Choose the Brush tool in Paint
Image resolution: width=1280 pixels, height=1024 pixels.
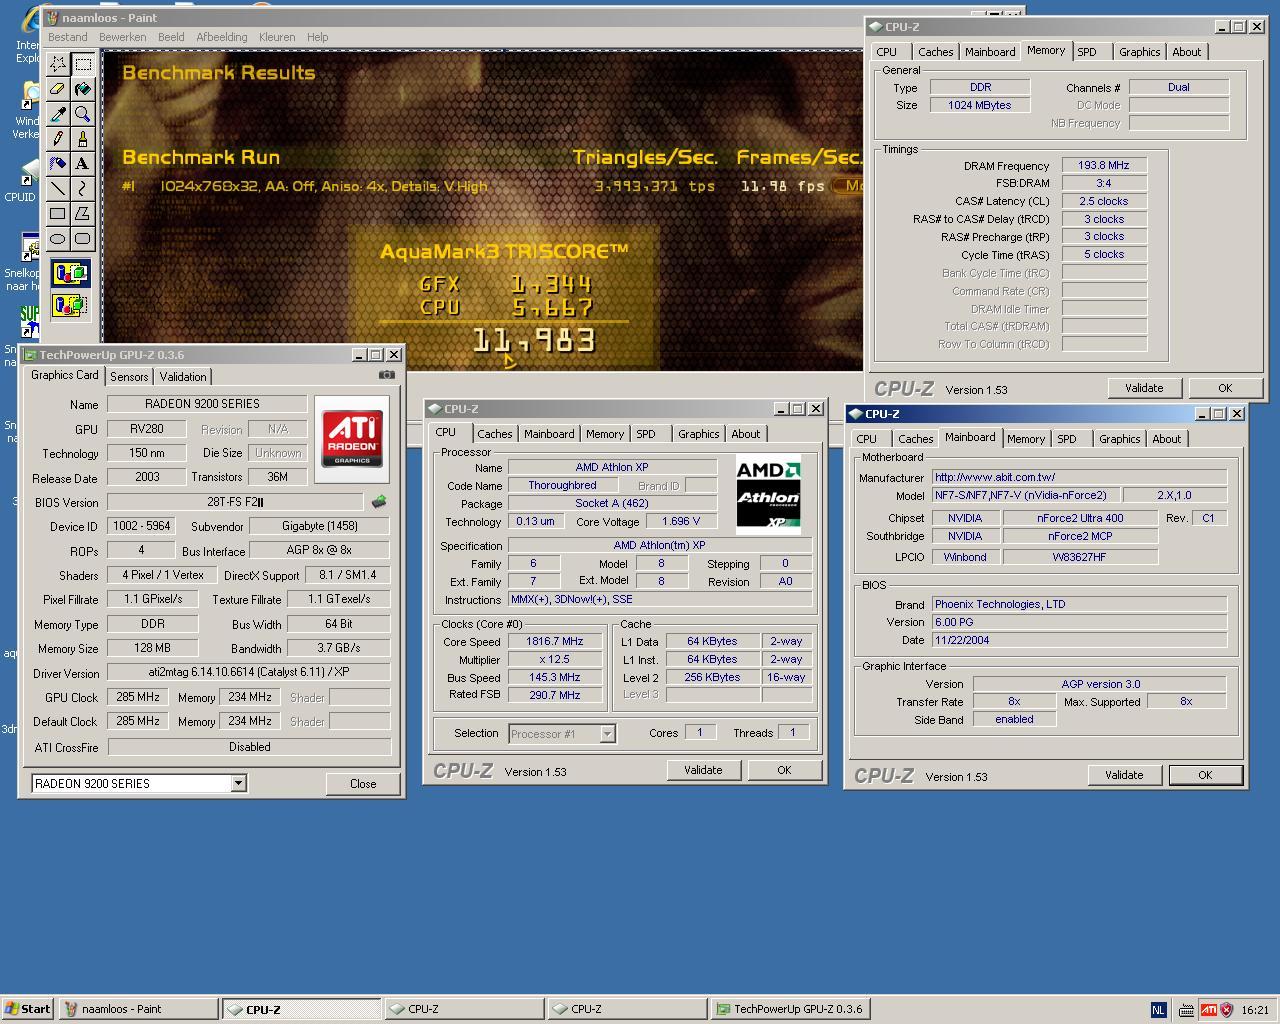tap(83, 139)
